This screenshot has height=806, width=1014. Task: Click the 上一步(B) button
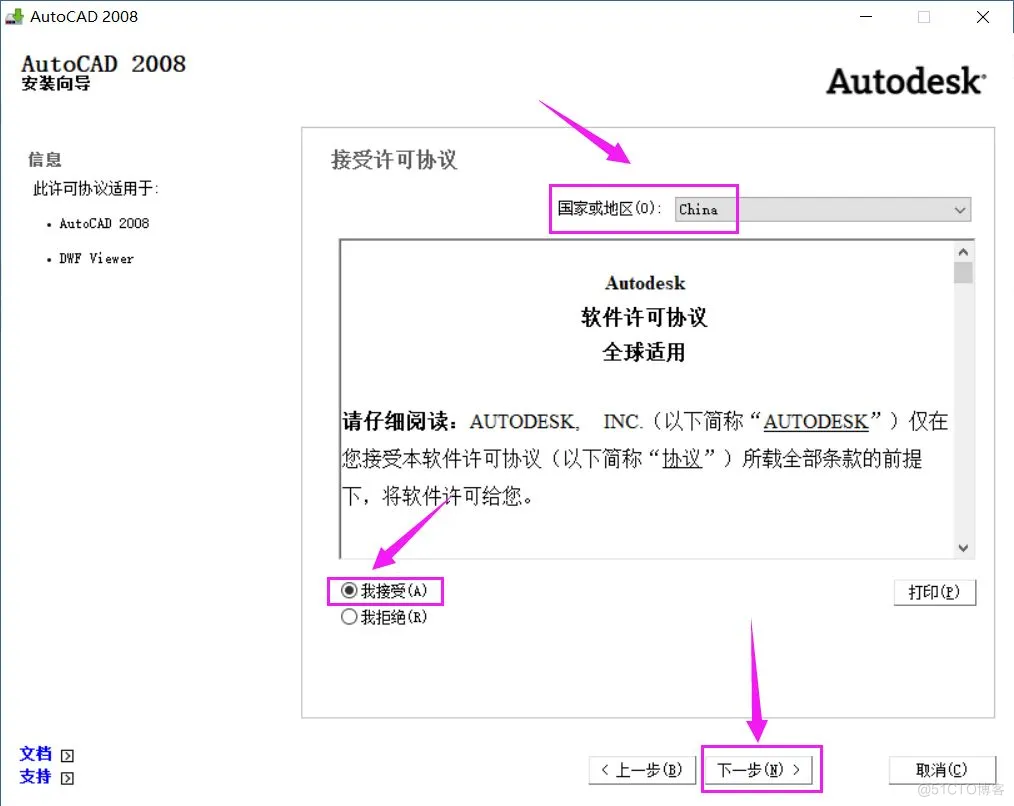[642, 769]
